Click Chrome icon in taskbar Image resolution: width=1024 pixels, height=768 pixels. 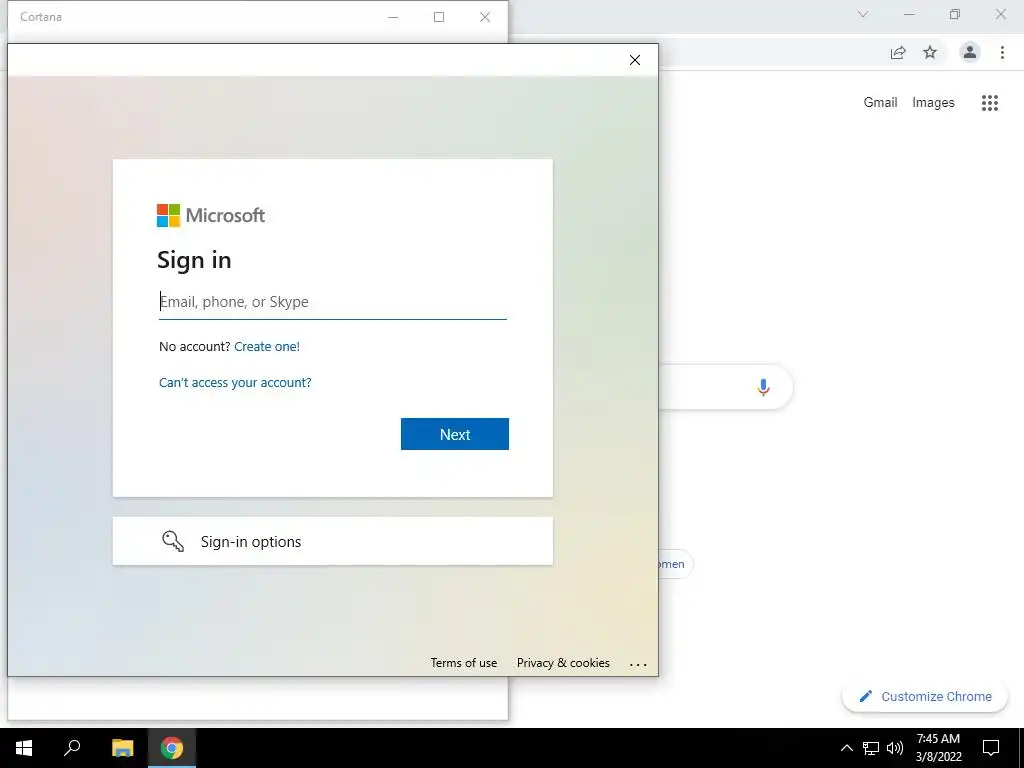pyautogui.click(x=172, y=748)
